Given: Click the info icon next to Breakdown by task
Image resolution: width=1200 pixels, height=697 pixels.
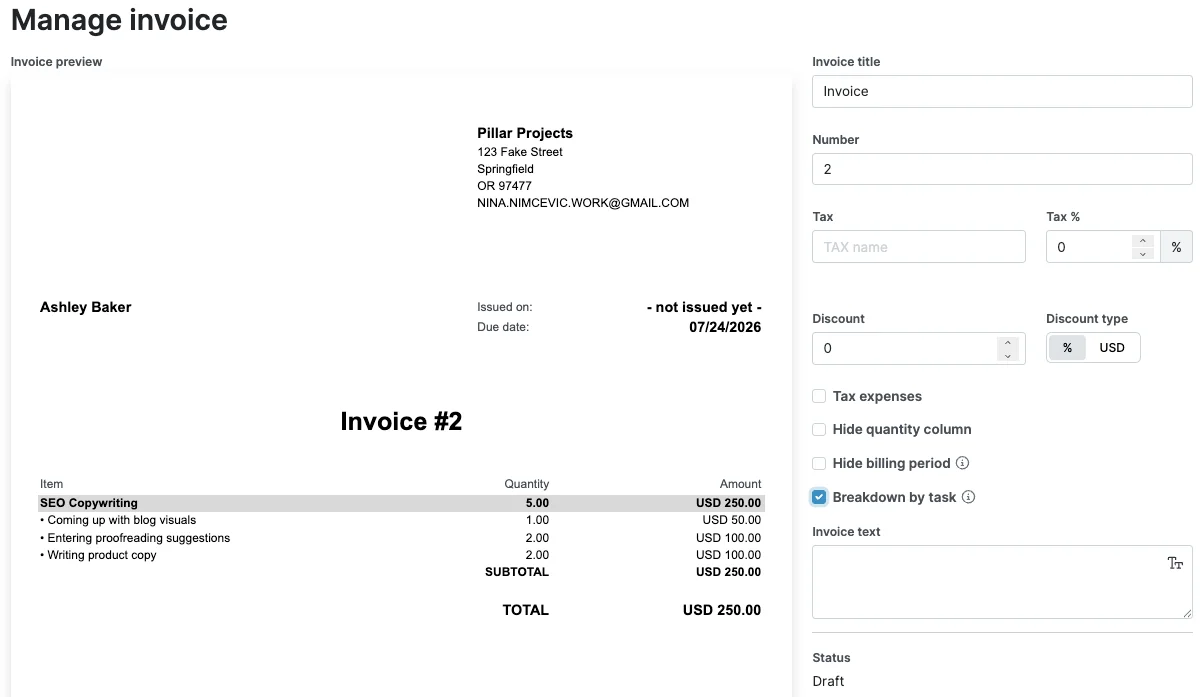Looking at the screenshot, I should 968,497.
